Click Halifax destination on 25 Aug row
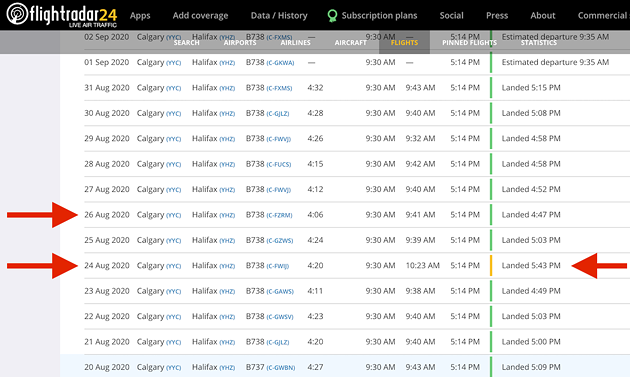Screen dimensions: 630x377 coord(205,240)
